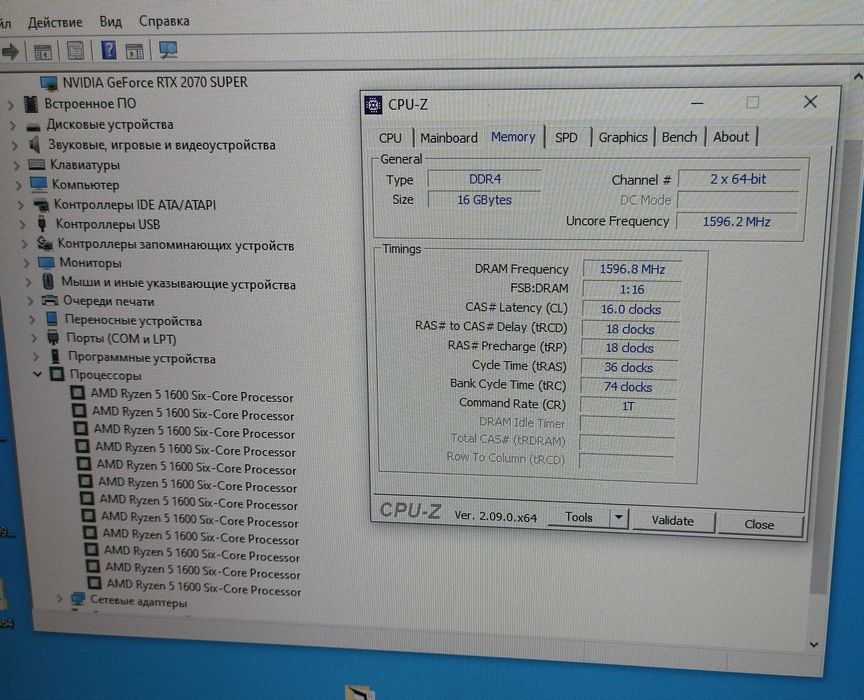Select the Memory tab in CPU-Z

[x=513, y=137]
